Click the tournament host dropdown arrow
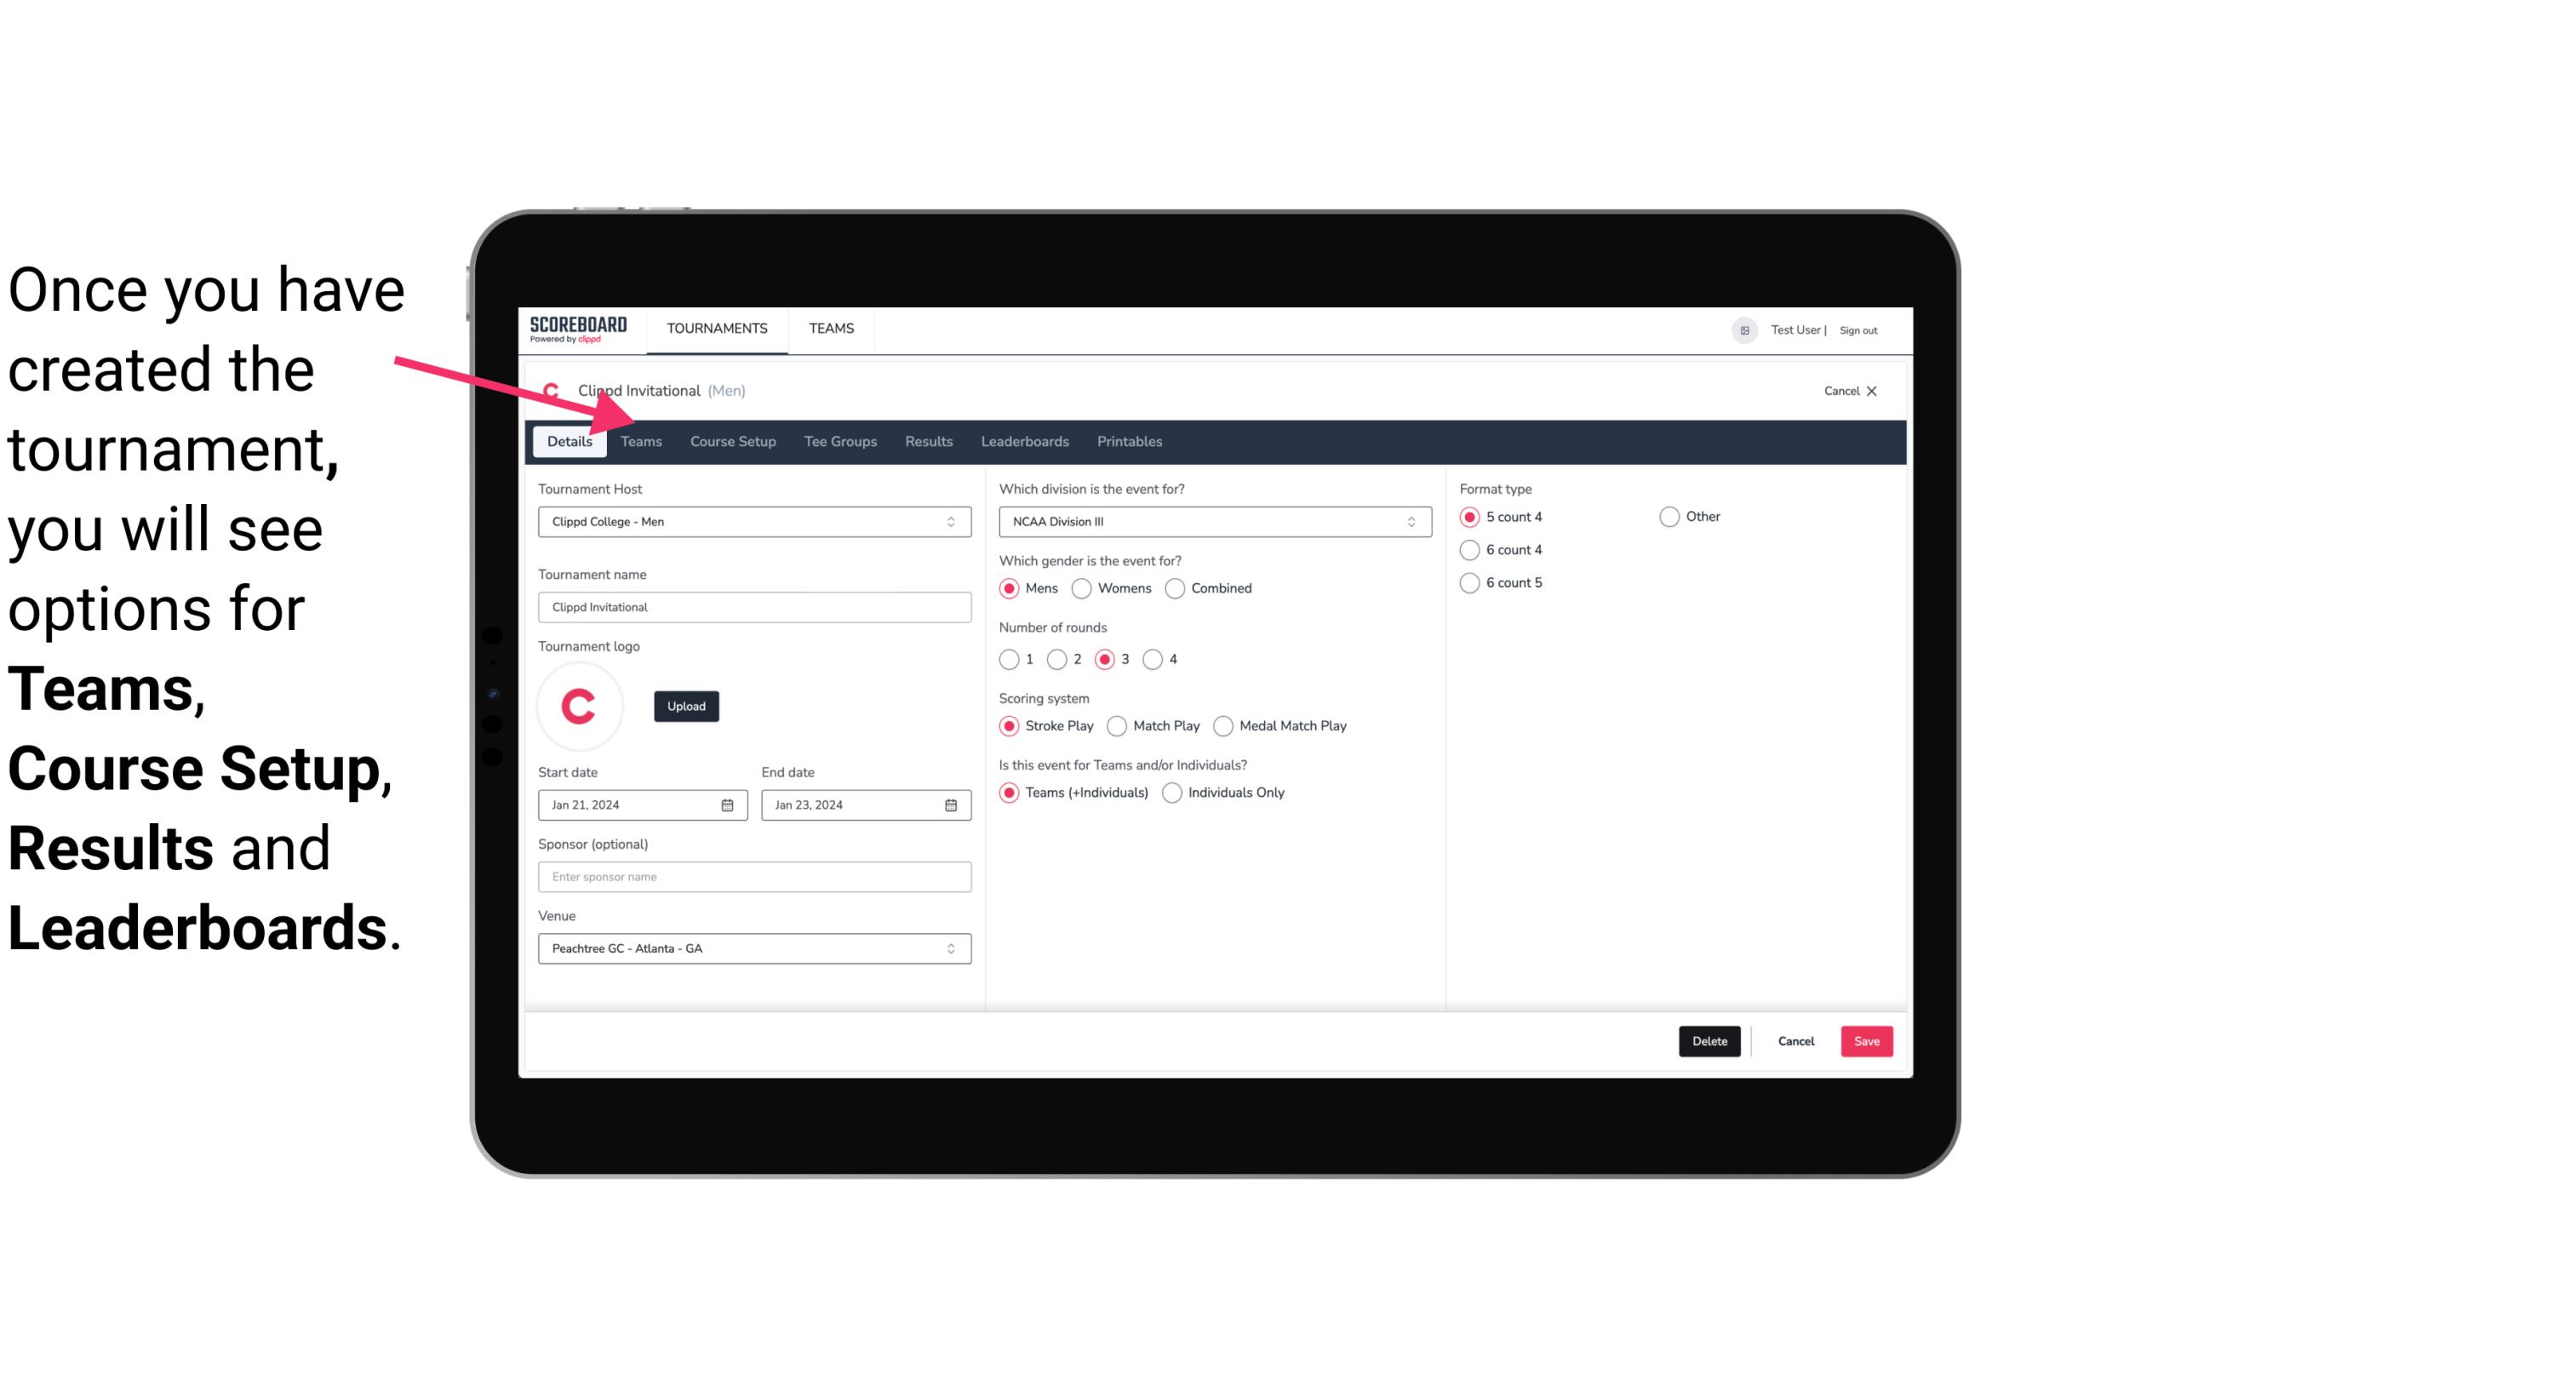Screen dimensions: 2576x1386 tap(952, 521)
